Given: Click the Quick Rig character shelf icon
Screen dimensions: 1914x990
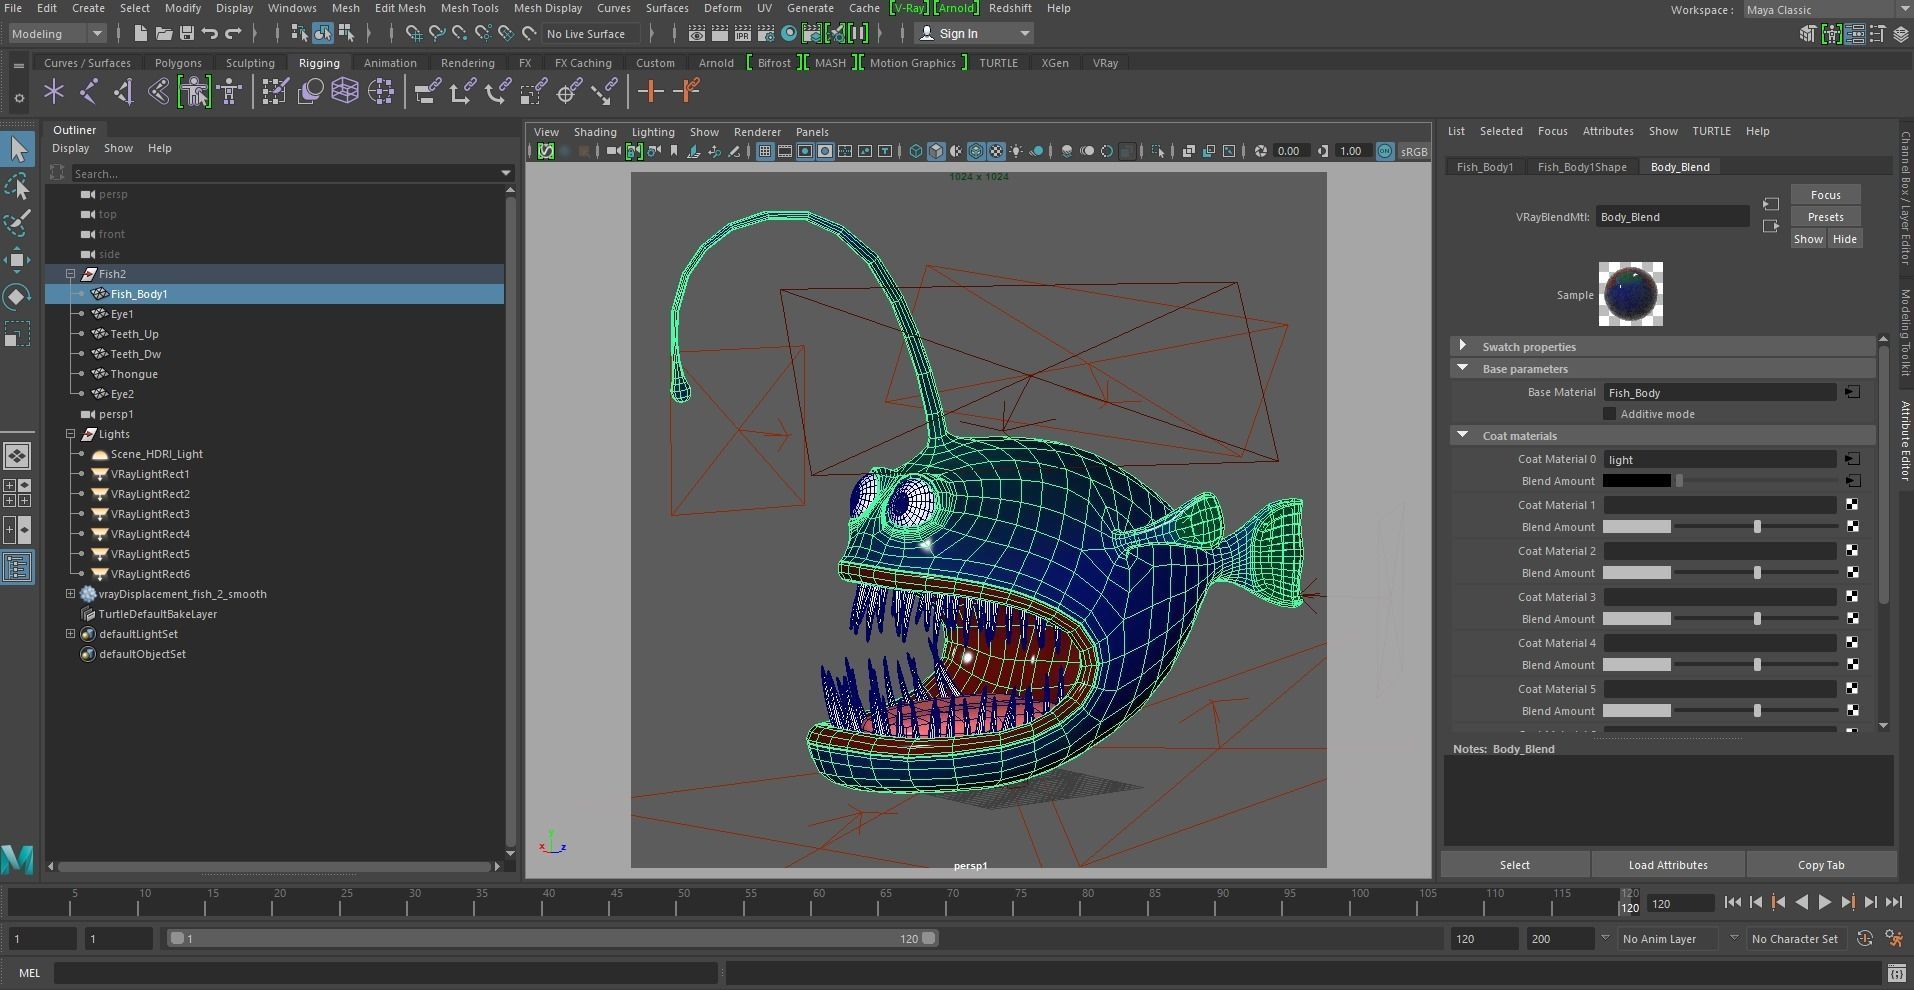Looking at the screenshot, I should (x=195, y=92).
